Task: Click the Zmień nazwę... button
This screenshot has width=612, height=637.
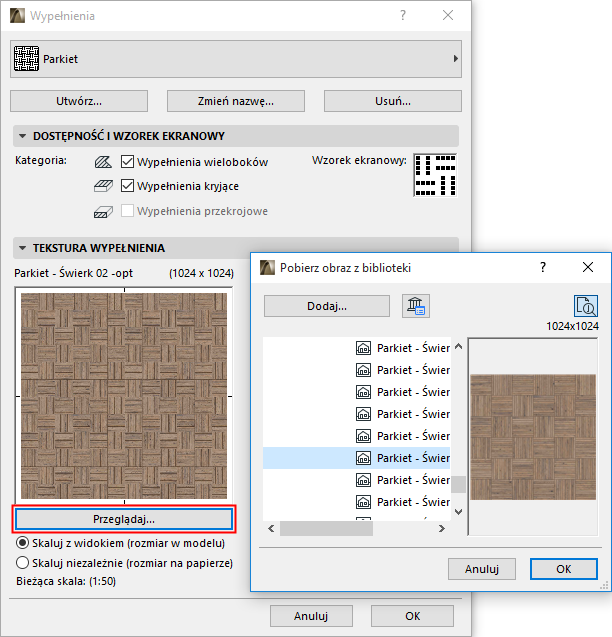Action: click(x=236, y=101)
